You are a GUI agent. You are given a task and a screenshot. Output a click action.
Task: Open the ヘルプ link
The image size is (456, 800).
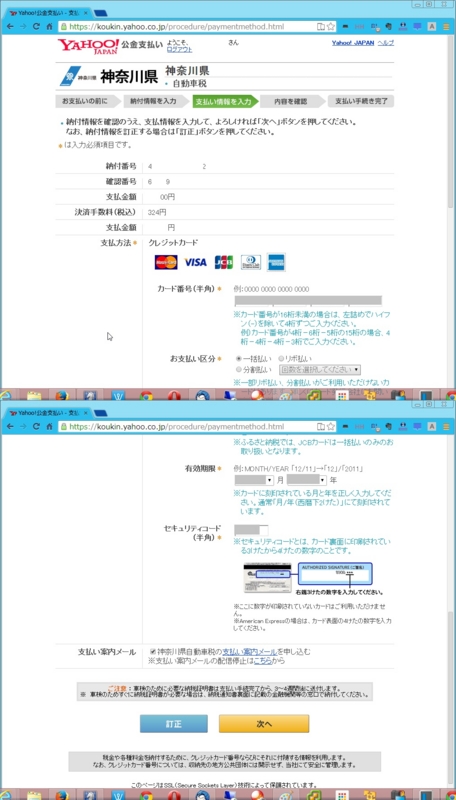386,43
